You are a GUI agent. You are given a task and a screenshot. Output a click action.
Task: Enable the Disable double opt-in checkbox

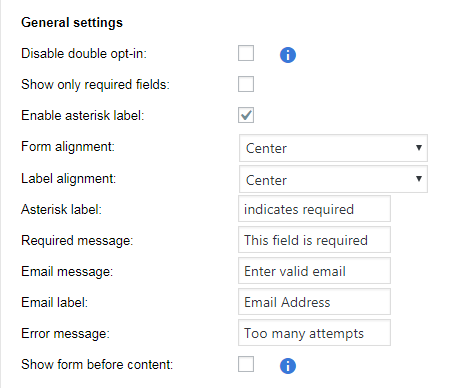tap(246, 53)
